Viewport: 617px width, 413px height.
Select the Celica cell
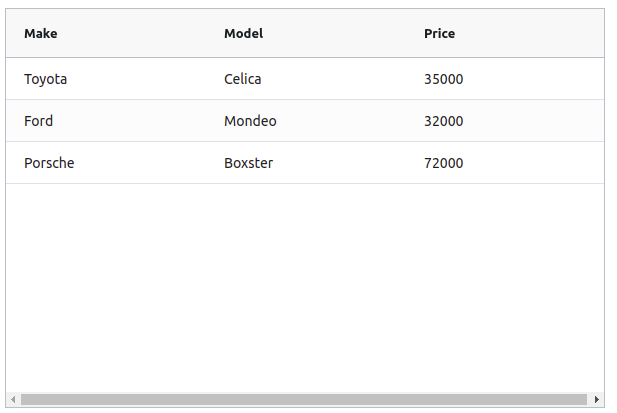point(243,79)
